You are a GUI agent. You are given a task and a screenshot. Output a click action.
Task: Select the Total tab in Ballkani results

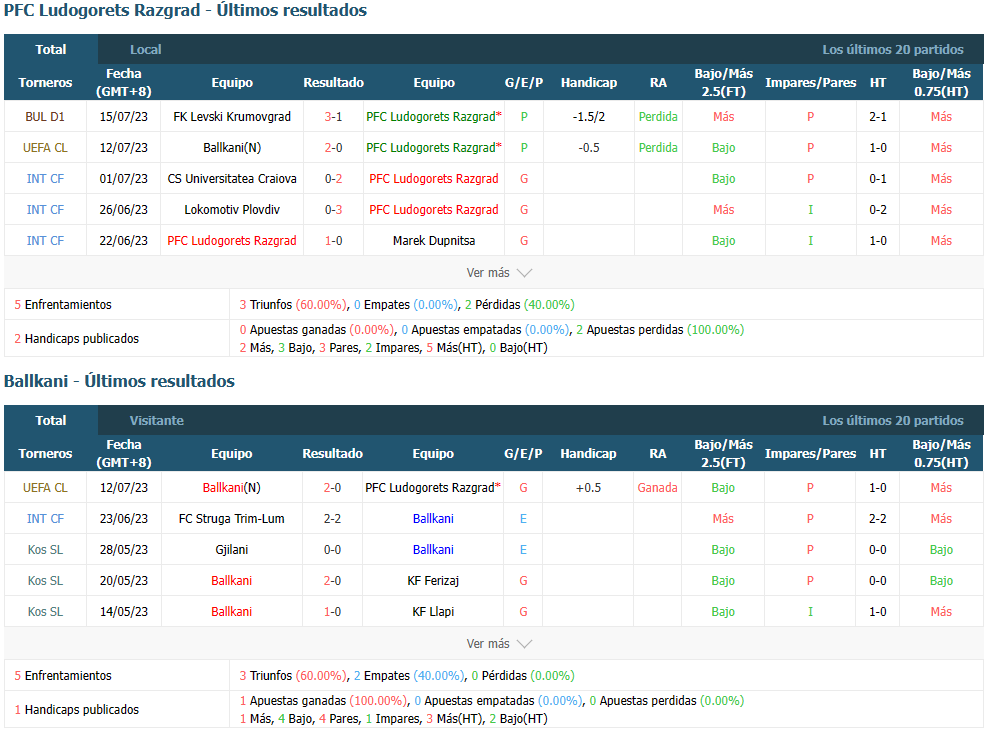pos(50,420)
